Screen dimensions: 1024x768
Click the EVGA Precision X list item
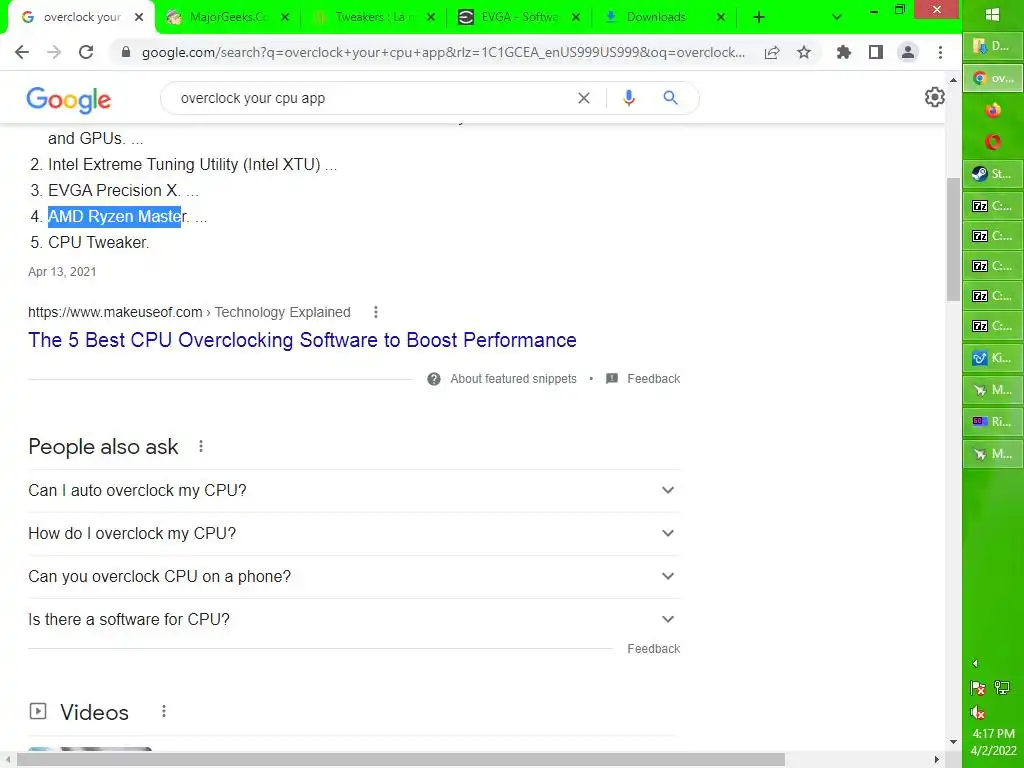click(x=114, y=191)
